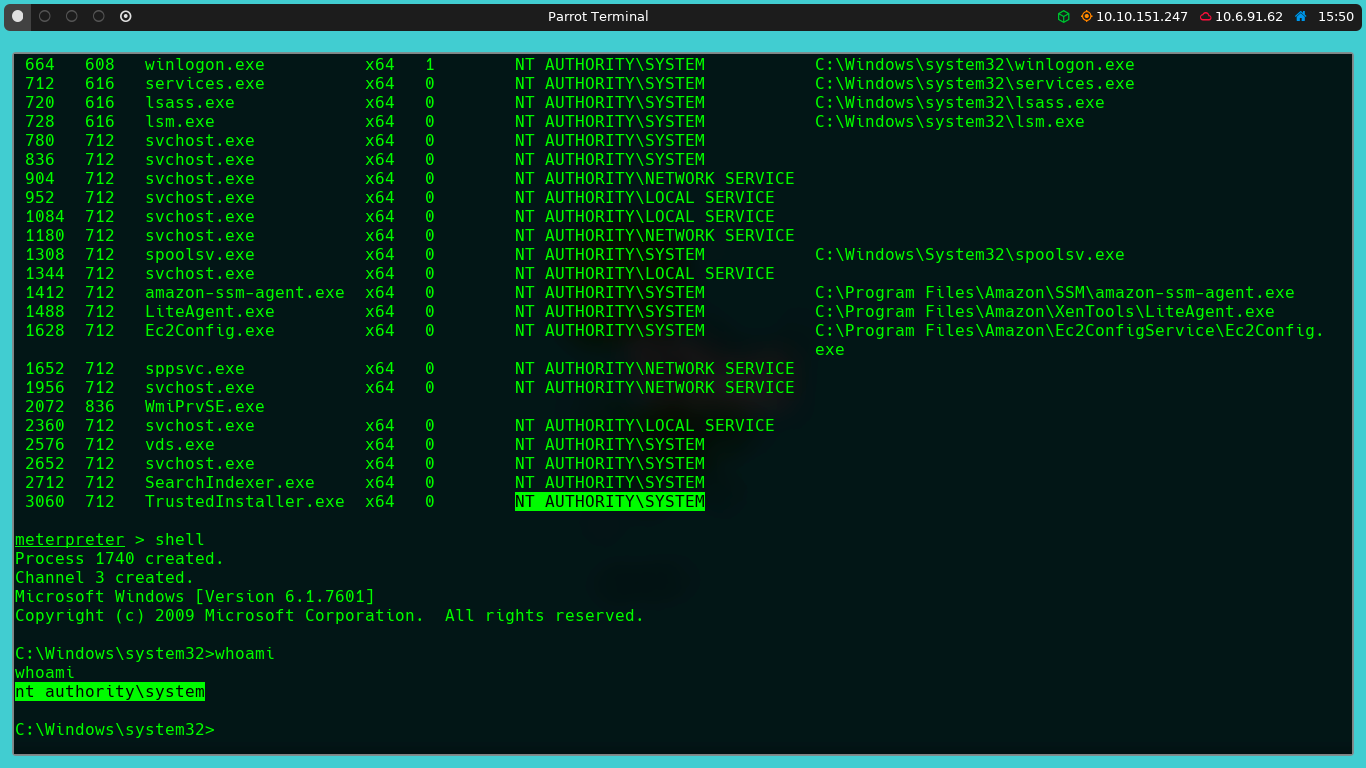
Task: Click spoolsv.exe process name
Action: pos(200,255)
